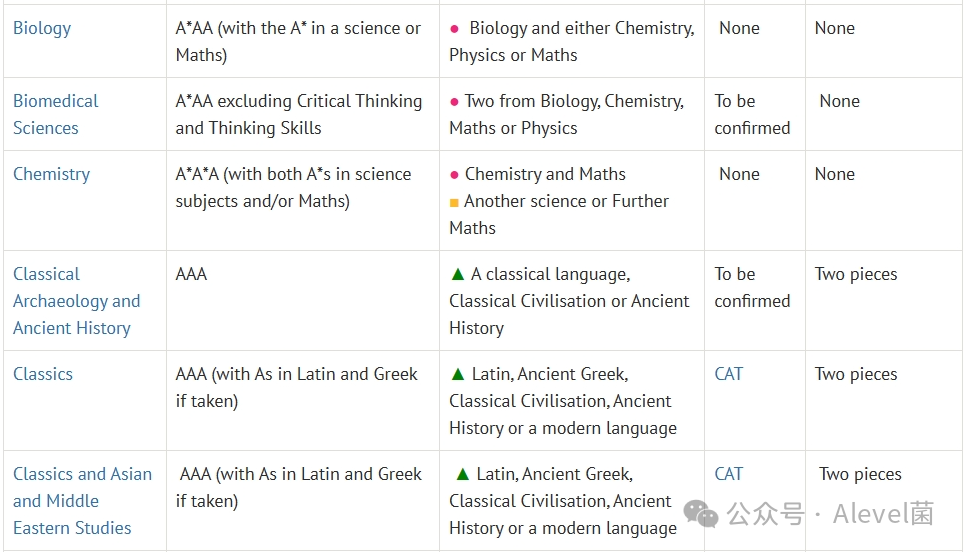Open Classical Archaeology and Ancient History link
Viewport: 965px width, 552px height.
tap(76, 301)
